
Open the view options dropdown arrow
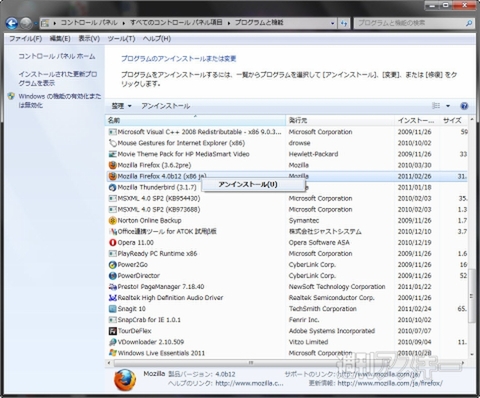pyautogui.click(x=448, y=106)
